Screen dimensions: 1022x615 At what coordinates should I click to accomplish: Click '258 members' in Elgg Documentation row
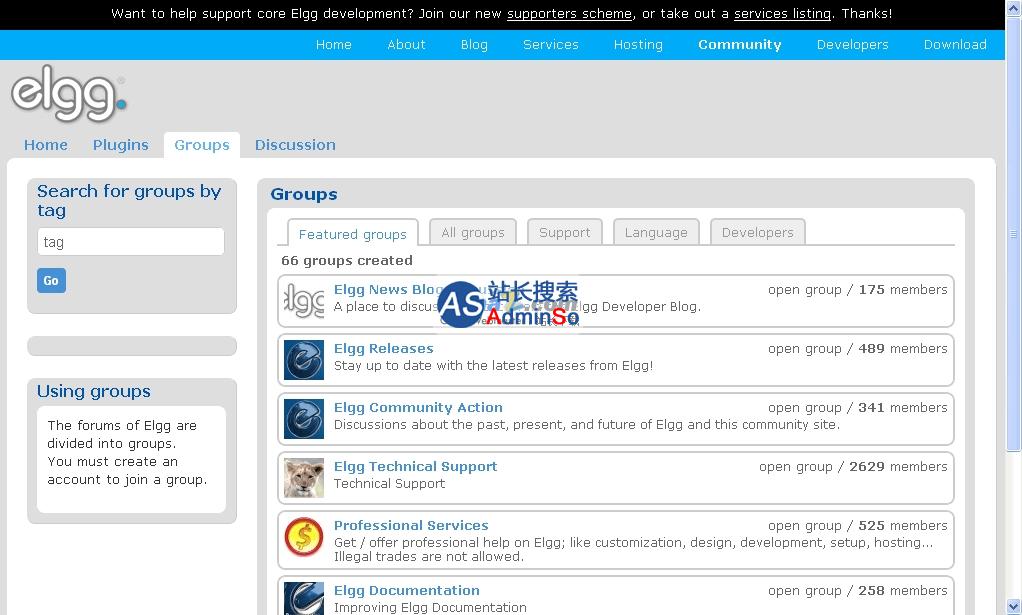click(x=903, y=590)
